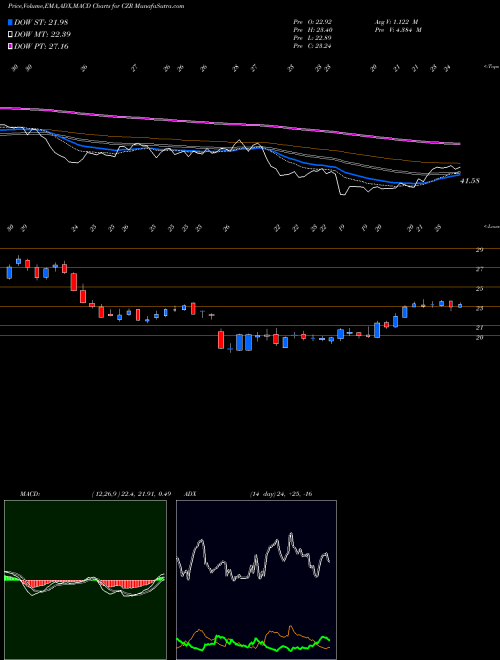Click the last blue candlestick on the right
Viewport: 500px width, 660px height.
click(460, 306)
